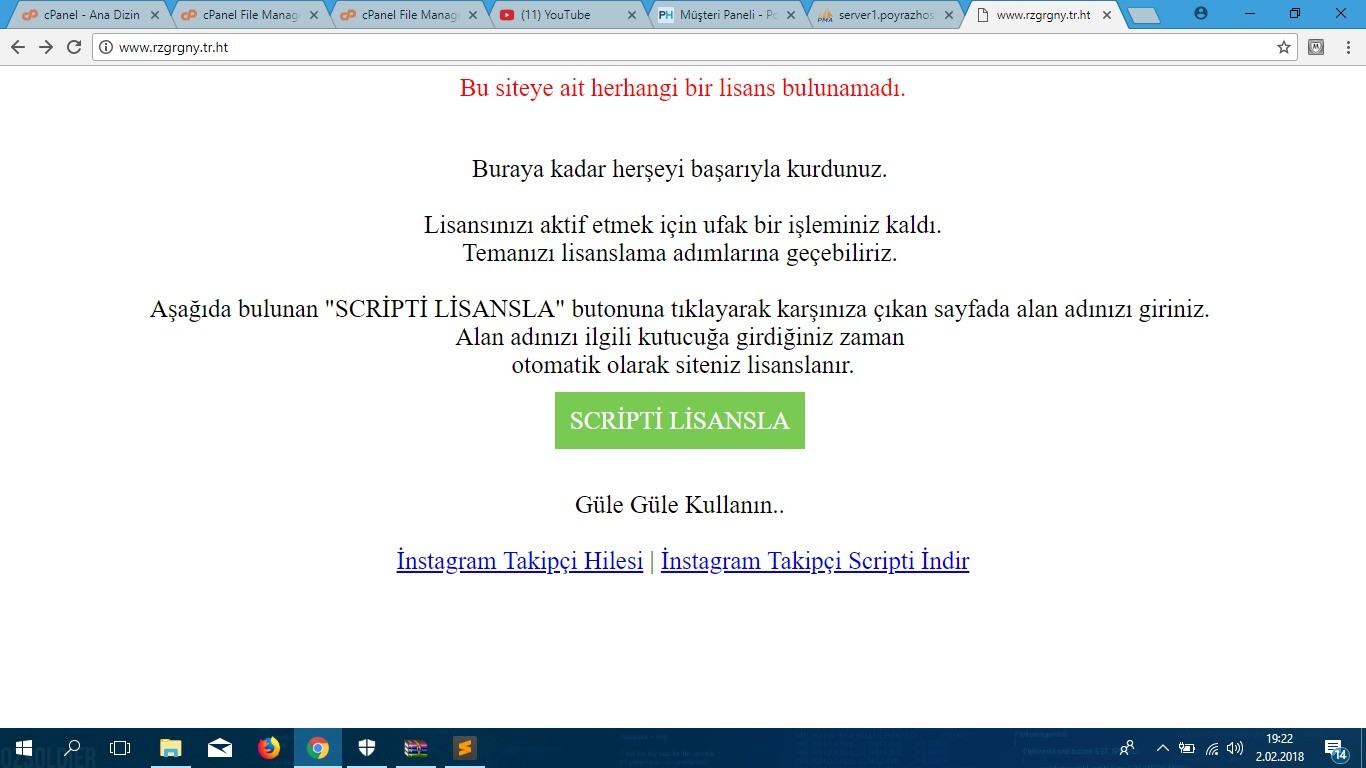The image size is (1366, 768).
Task: Open the People icon in system tray
Action: [1127, 748]
